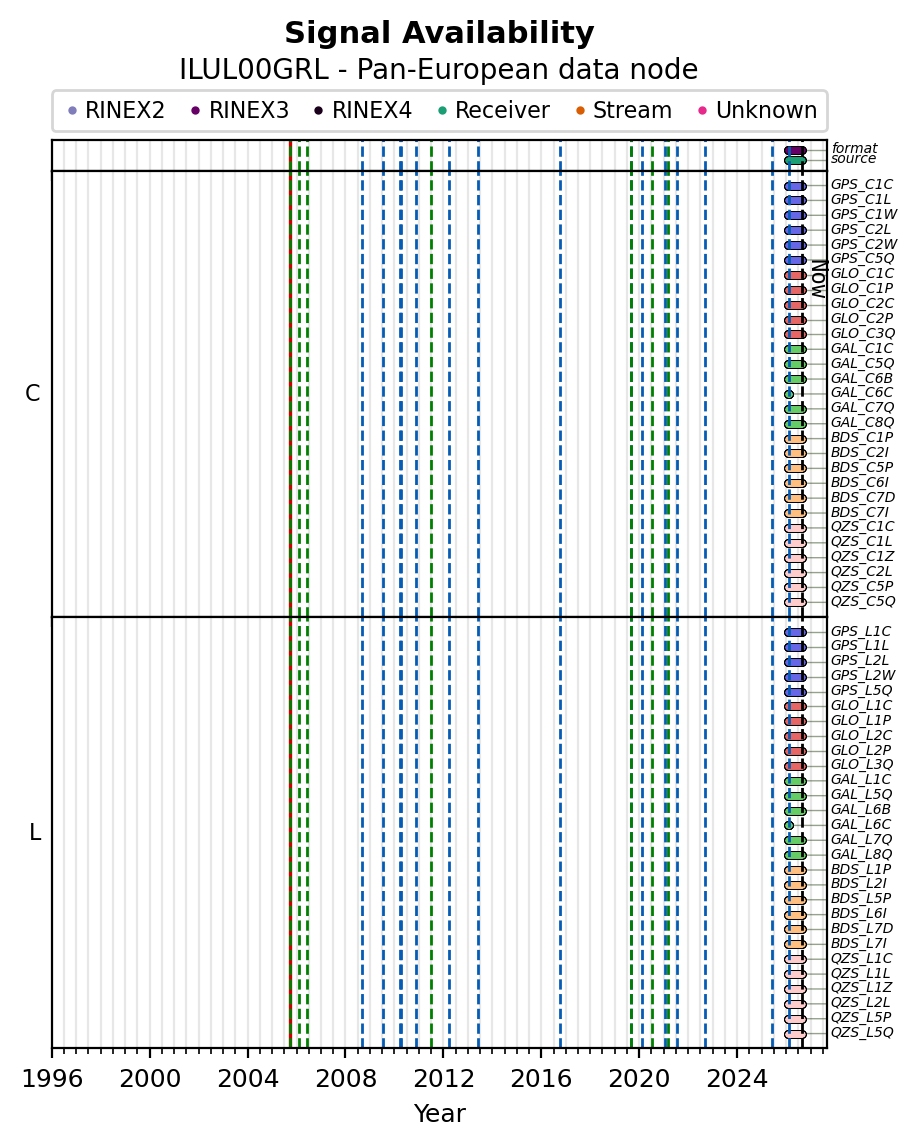Click the GLO_C1C signal label
The height and width of the screenshot is (1147, 918).
click(x=862, y=274)
